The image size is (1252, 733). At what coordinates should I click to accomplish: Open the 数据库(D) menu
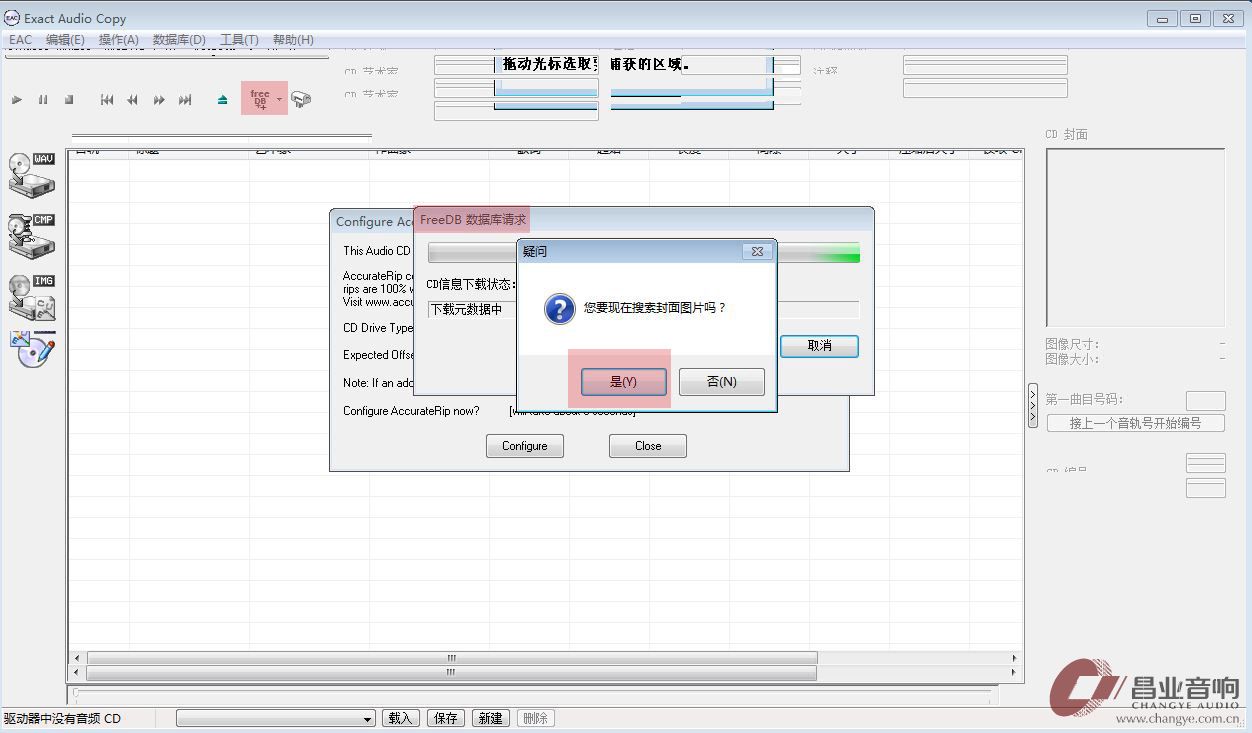179,40
